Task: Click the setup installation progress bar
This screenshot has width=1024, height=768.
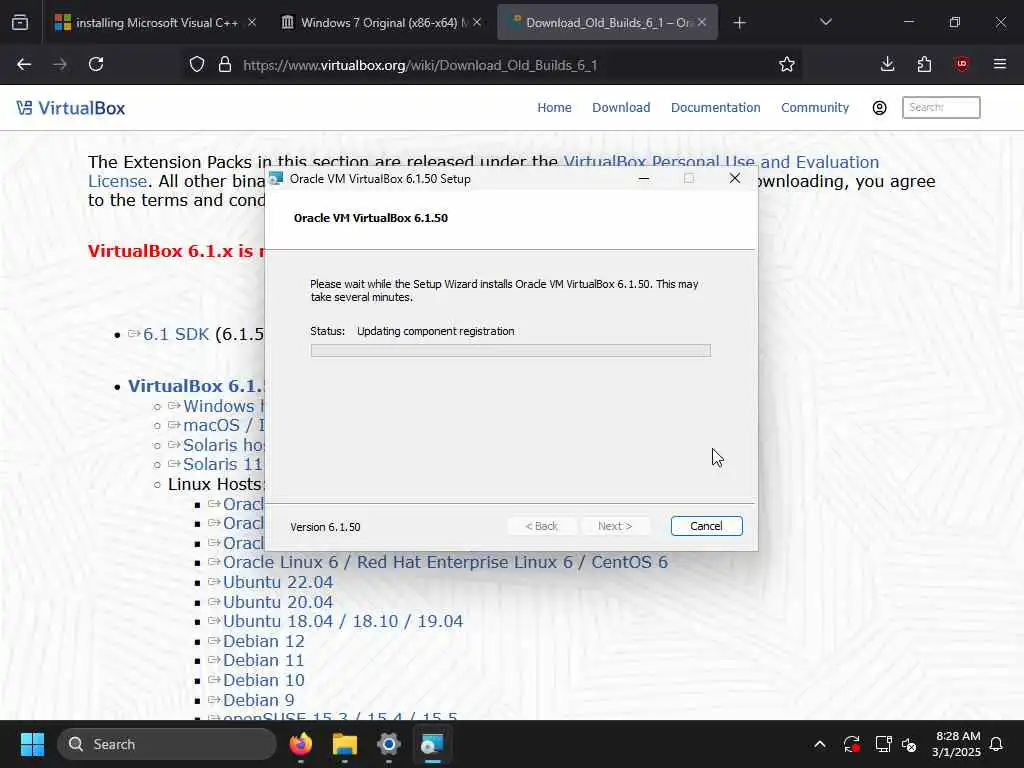Action: tap(510, 351)
